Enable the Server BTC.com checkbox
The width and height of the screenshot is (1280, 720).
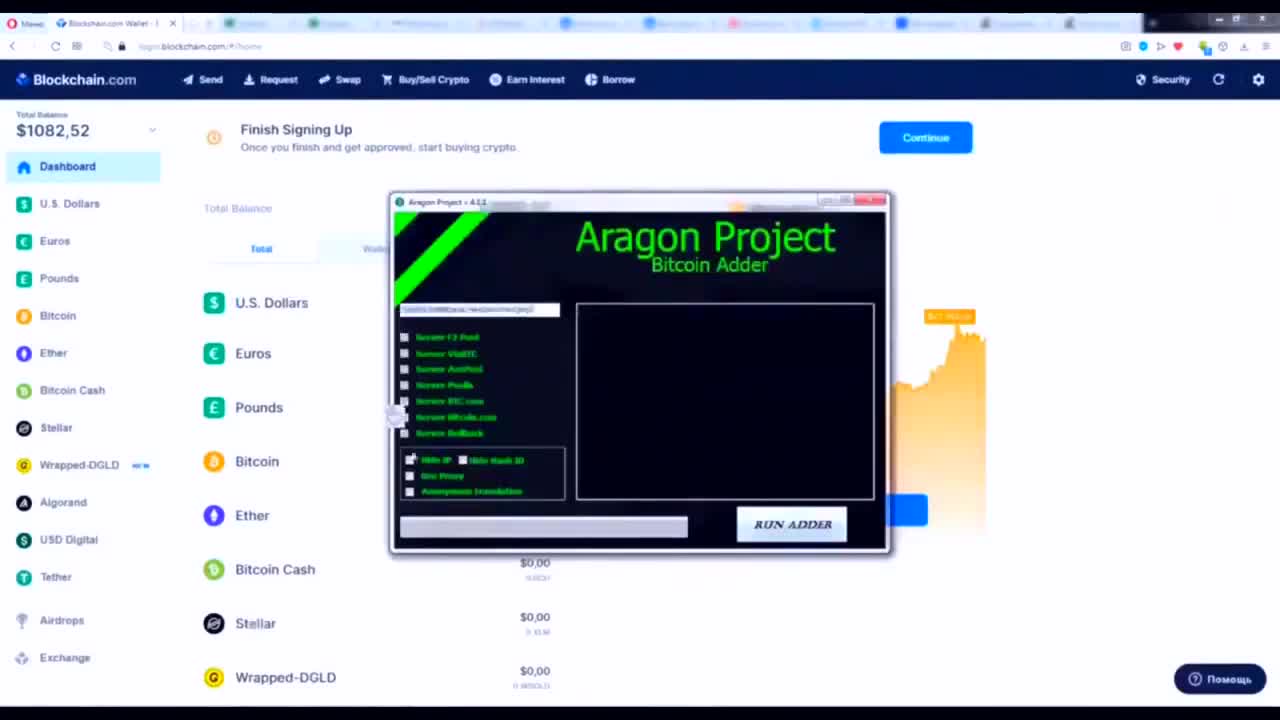pyautogui.click(x=404, y=402)
